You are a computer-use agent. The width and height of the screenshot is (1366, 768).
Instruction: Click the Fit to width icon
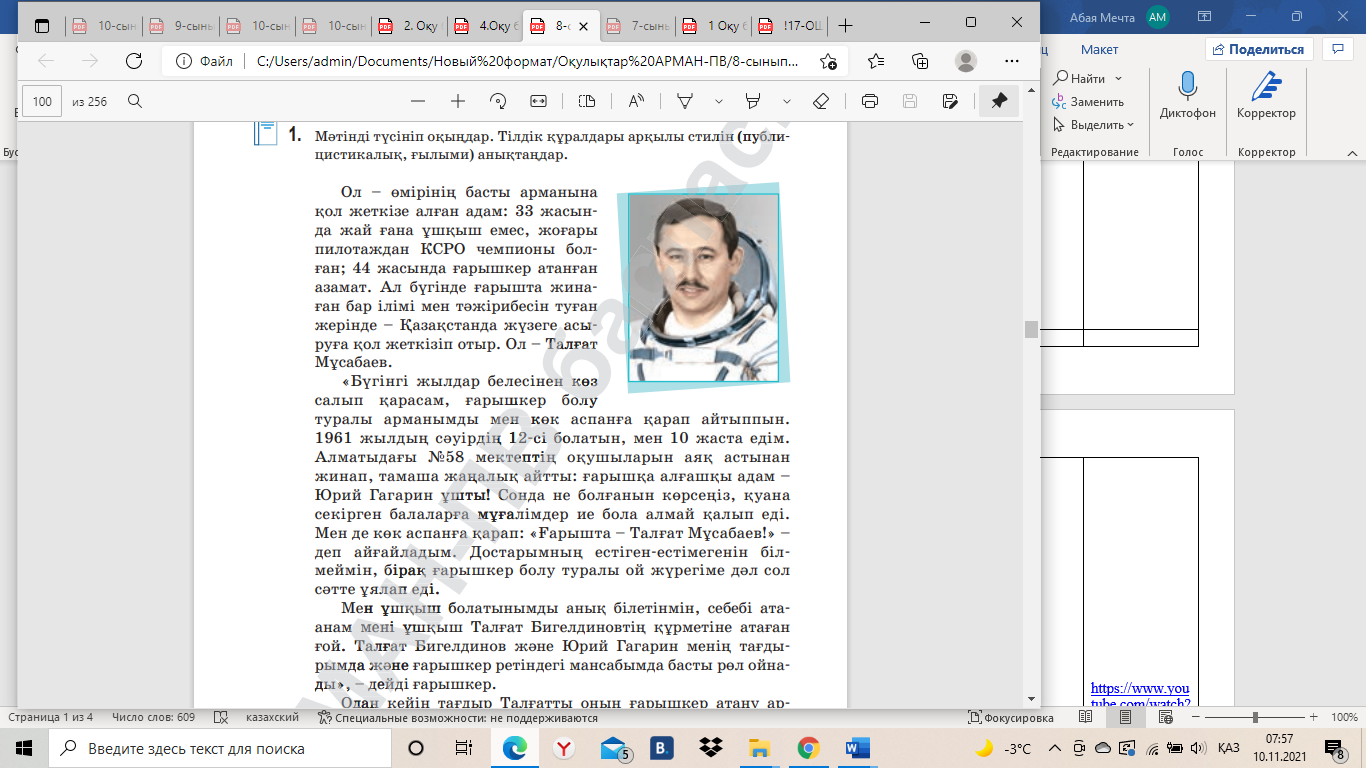(x=538, y=101)
